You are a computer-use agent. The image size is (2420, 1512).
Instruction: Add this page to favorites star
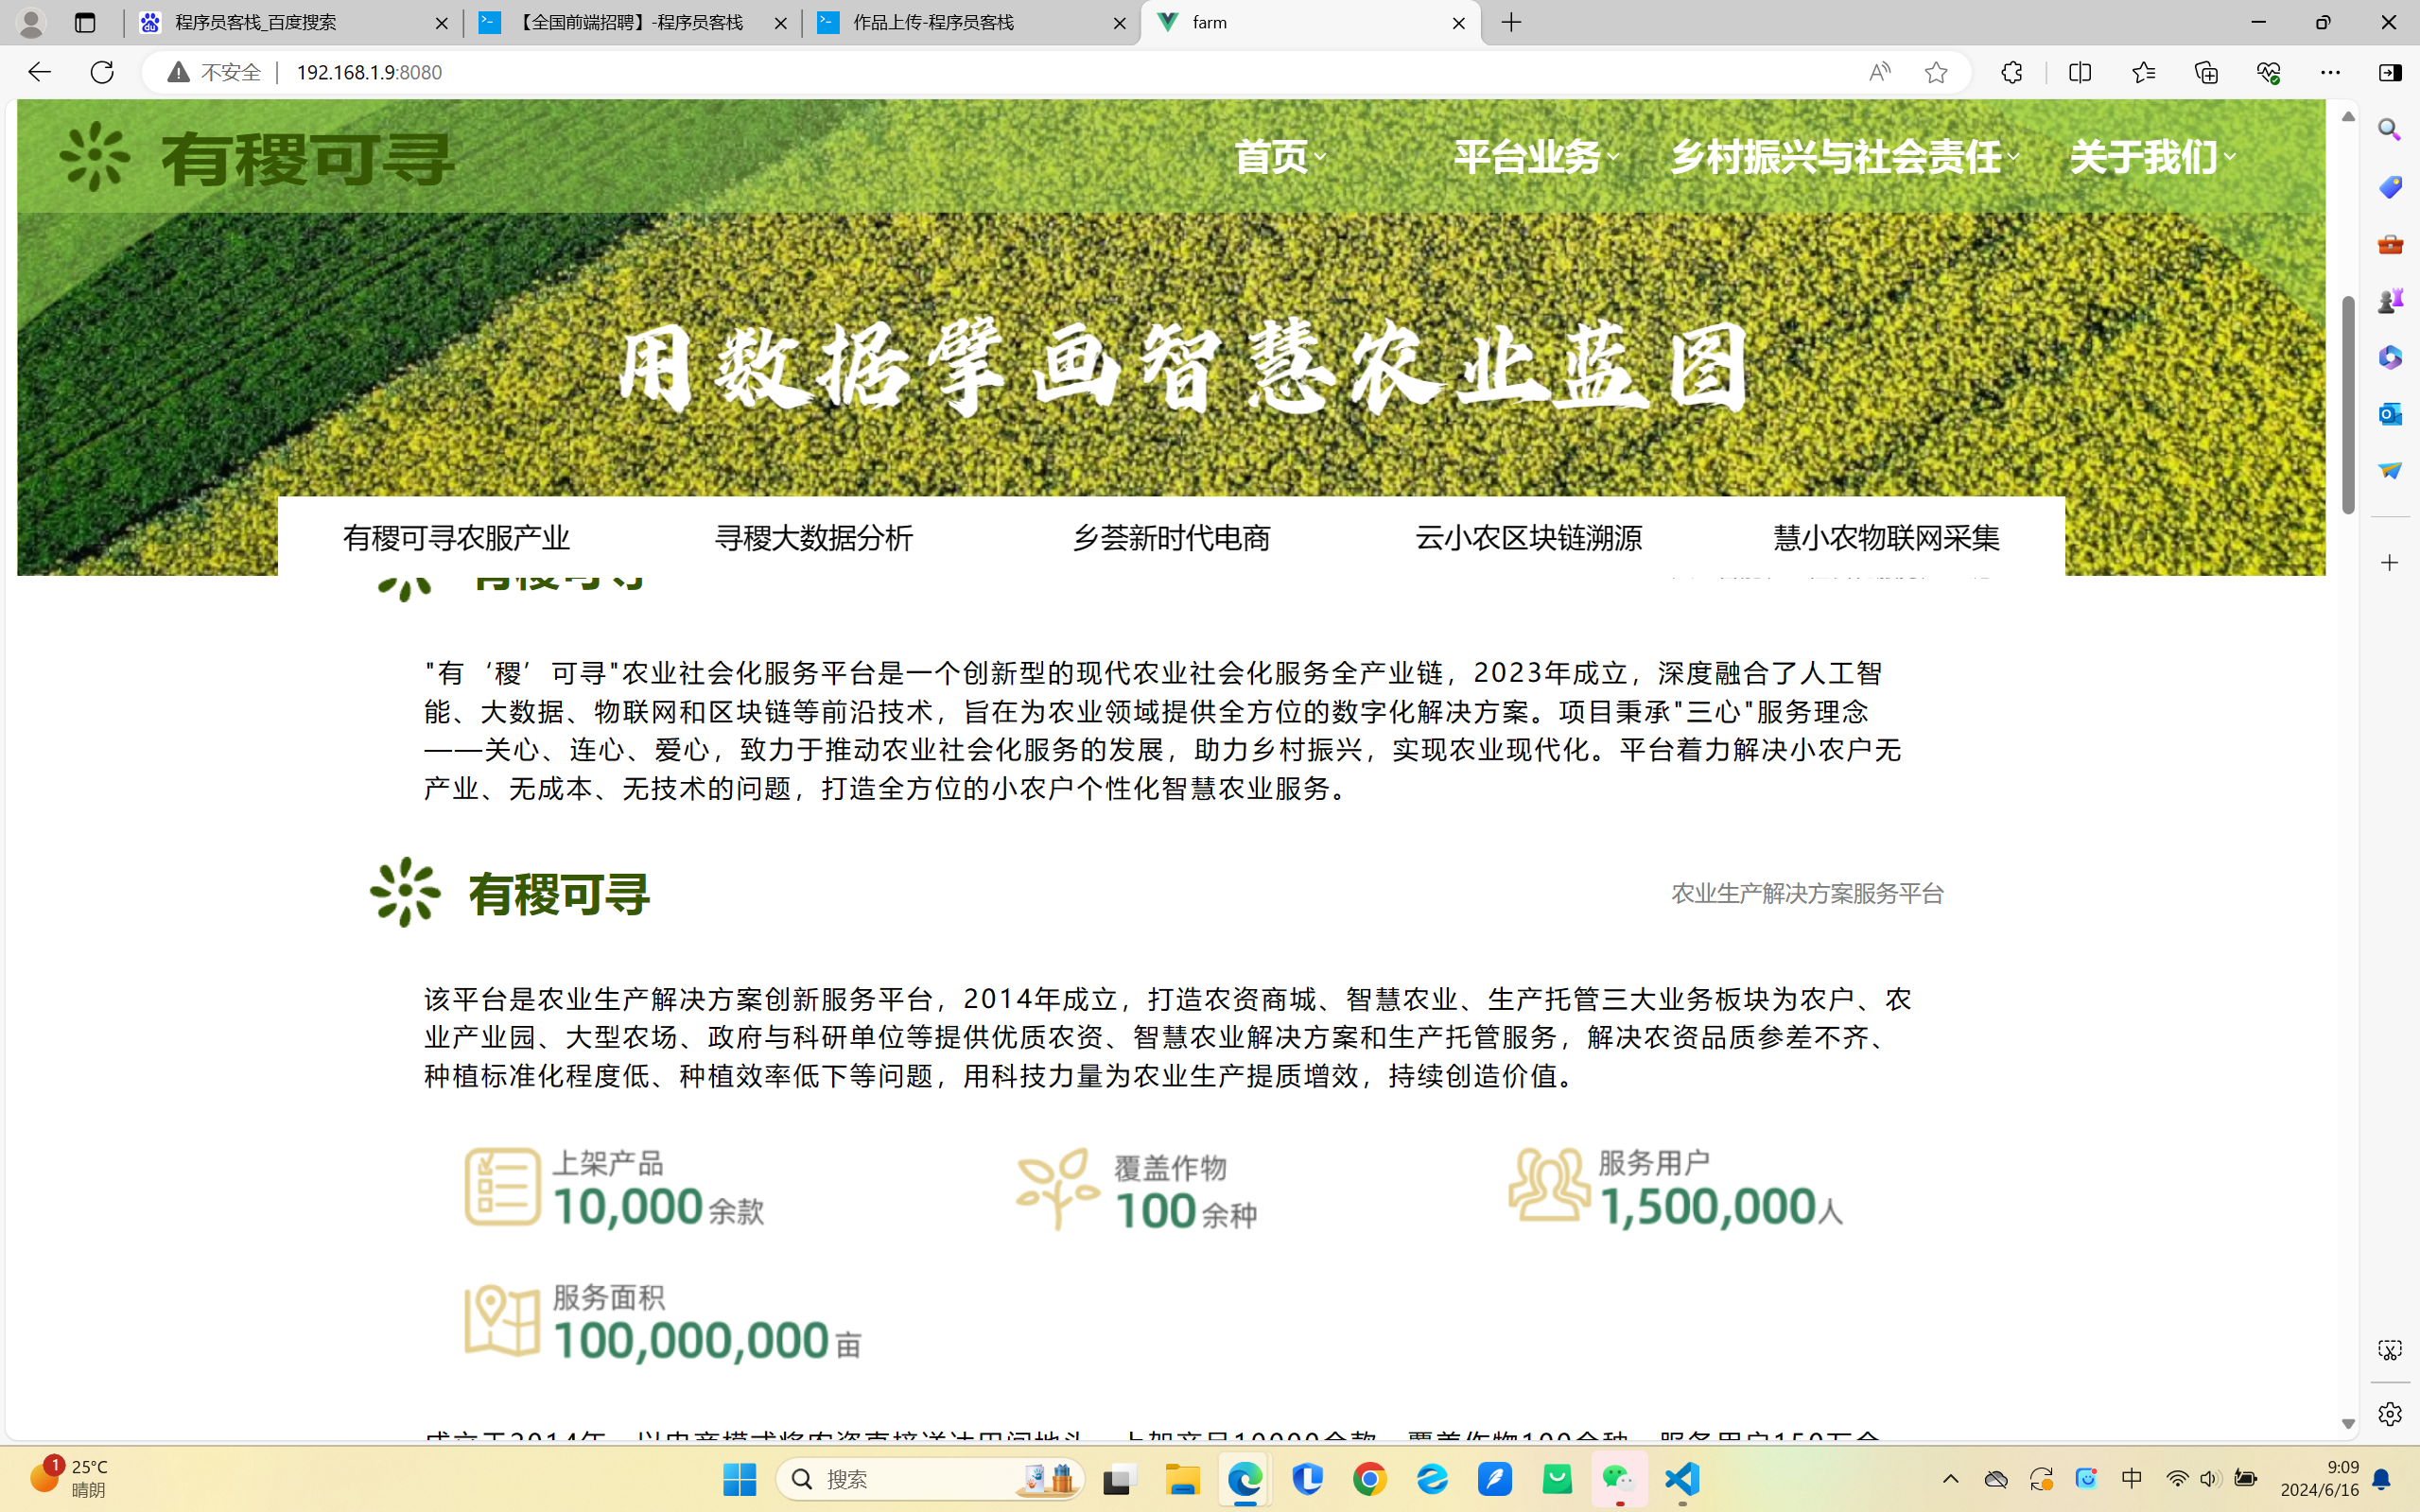(1936, 72)
